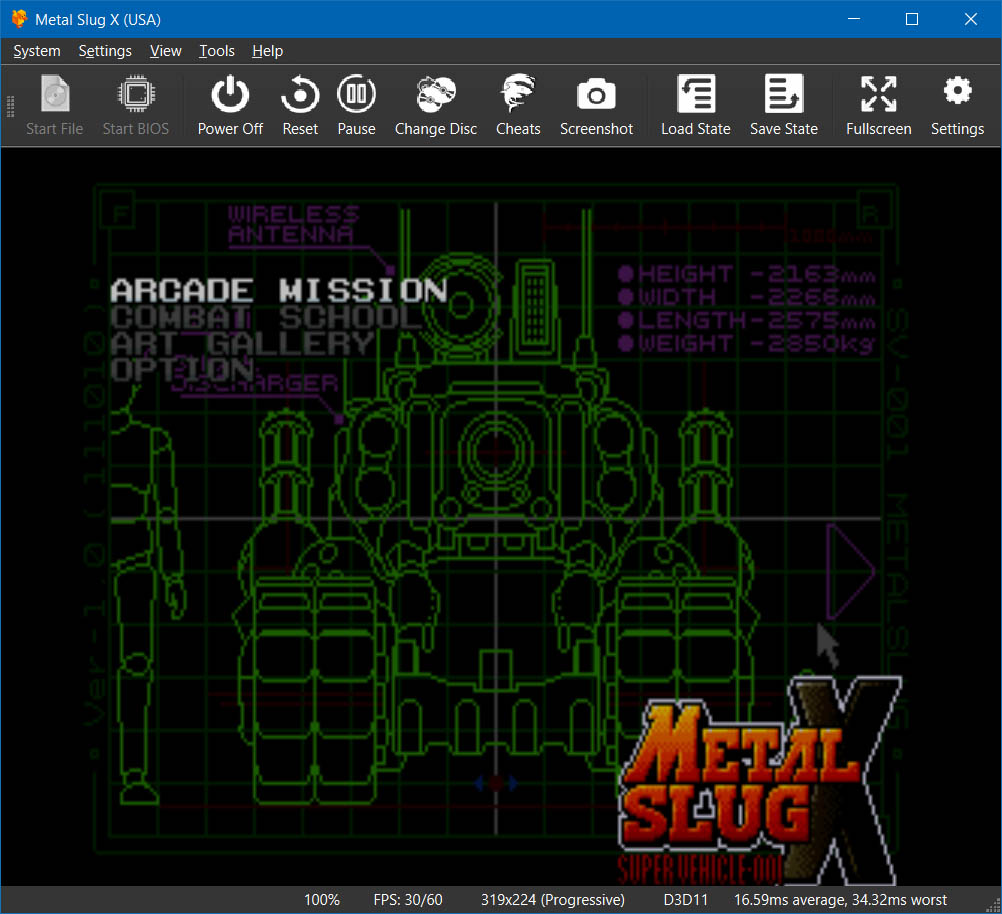Screen dimensions: 1002x914
Task: Switch to Fullscreen mode
Action: (x=879, y=105)
